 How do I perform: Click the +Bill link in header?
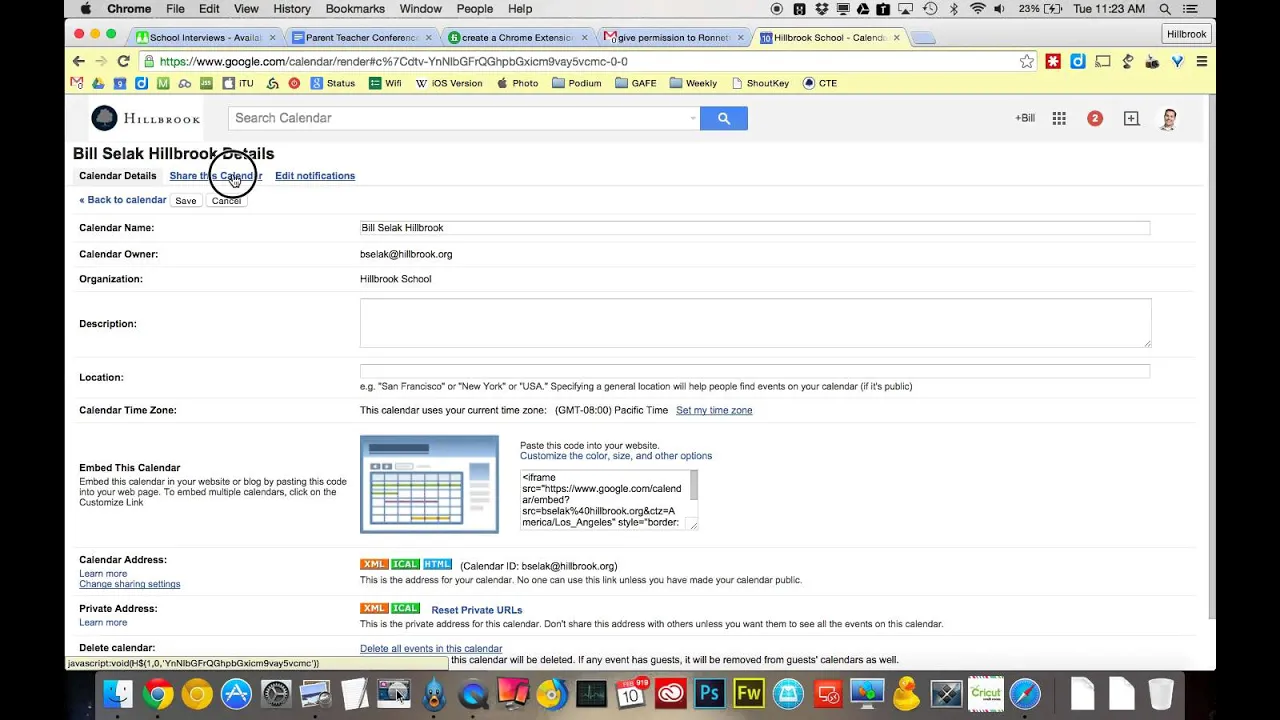pos(1025,118)
